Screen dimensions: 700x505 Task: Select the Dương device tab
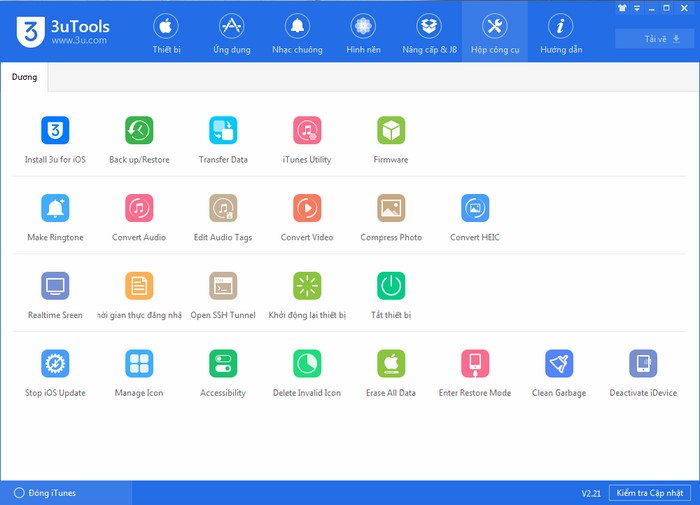[24, 77]
